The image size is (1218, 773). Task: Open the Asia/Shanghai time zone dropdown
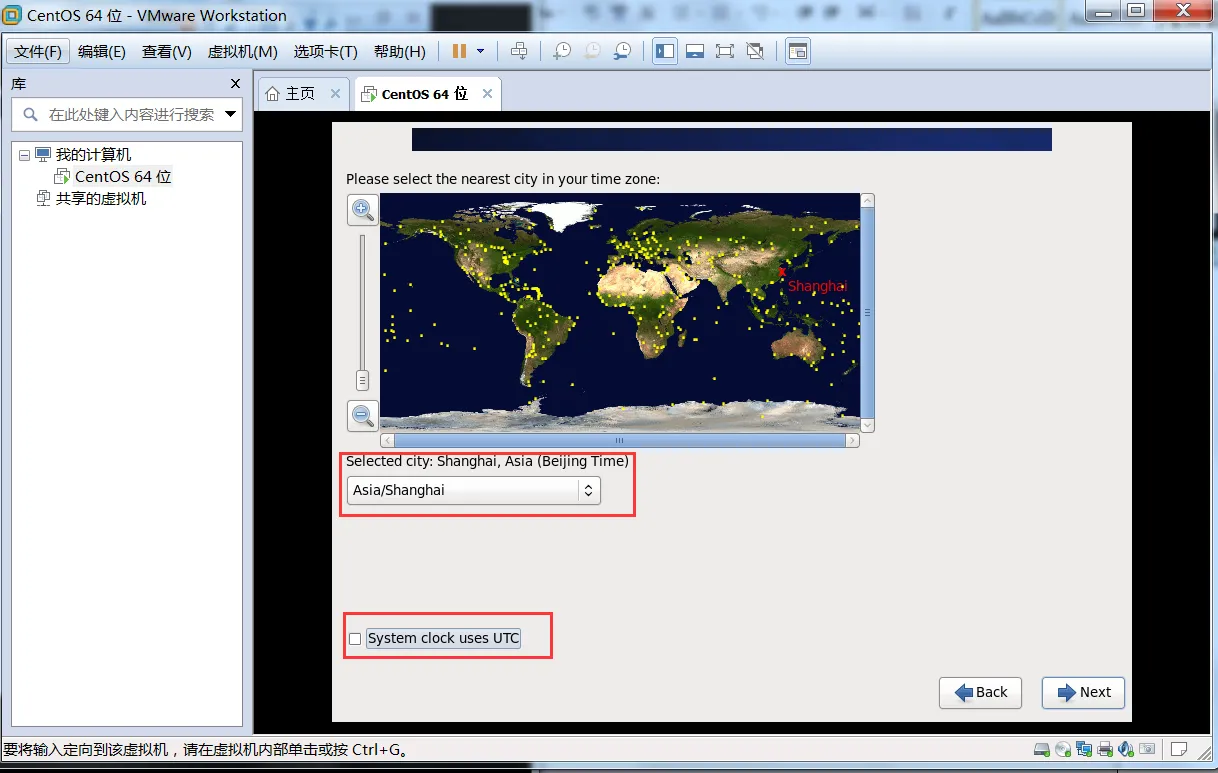click(474, 490)
